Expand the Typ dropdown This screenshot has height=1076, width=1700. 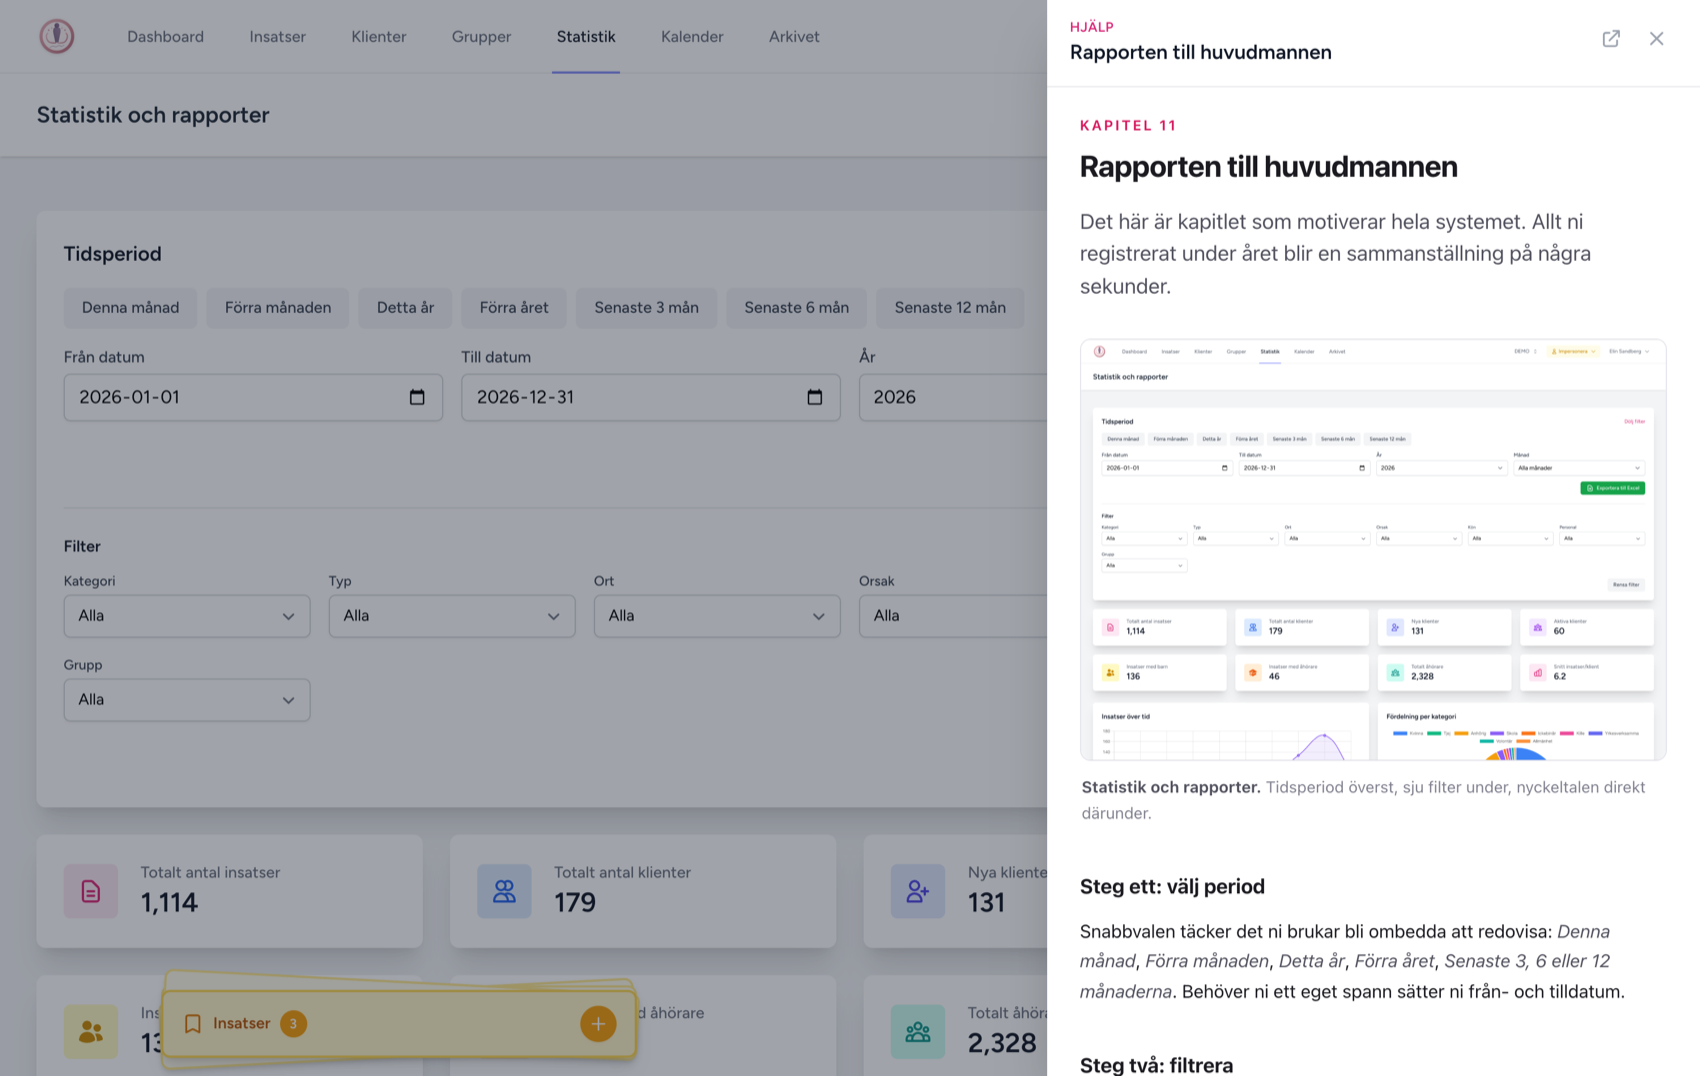coord(452,616)
